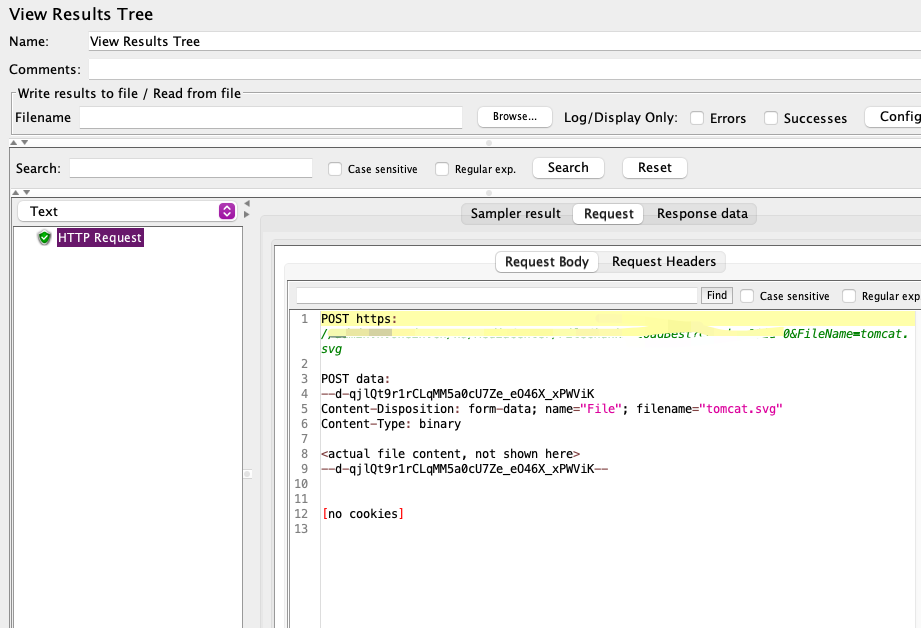Click the "[no cookies]" line
The height and width of the screenshot is (628, 921).
tap(362, 514)
